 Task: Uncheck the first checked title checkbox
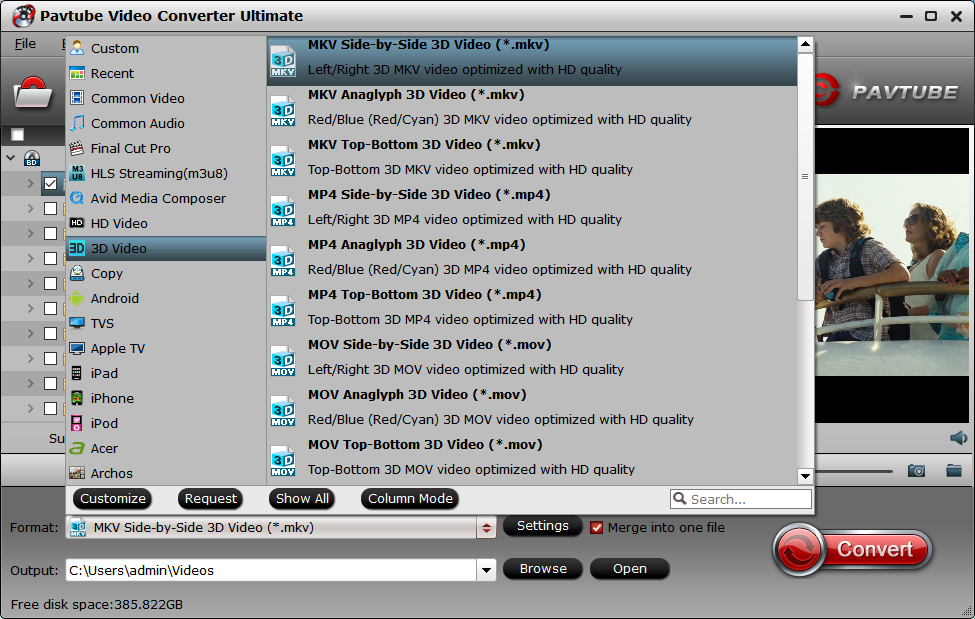[50, 183]
